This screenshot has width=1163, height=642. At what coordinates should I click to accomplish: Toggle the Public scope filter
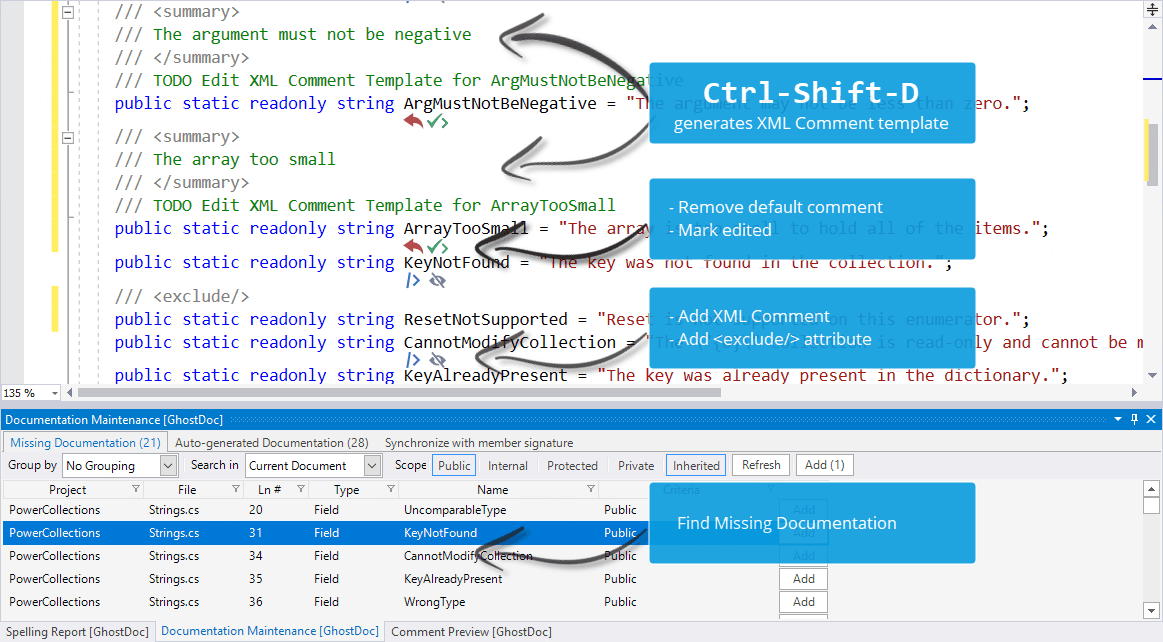pos(453,465)
